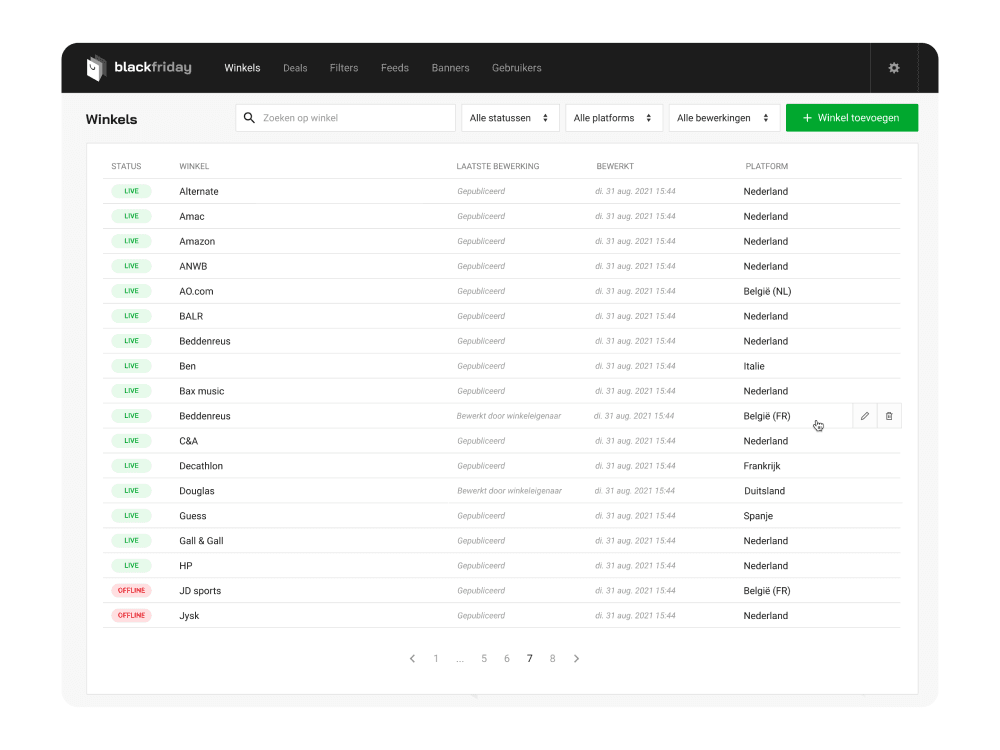Viewport: 1000px width, 750px height.
Task: Select current page 7
Action: pyautogui.click(x=530, y=659)
